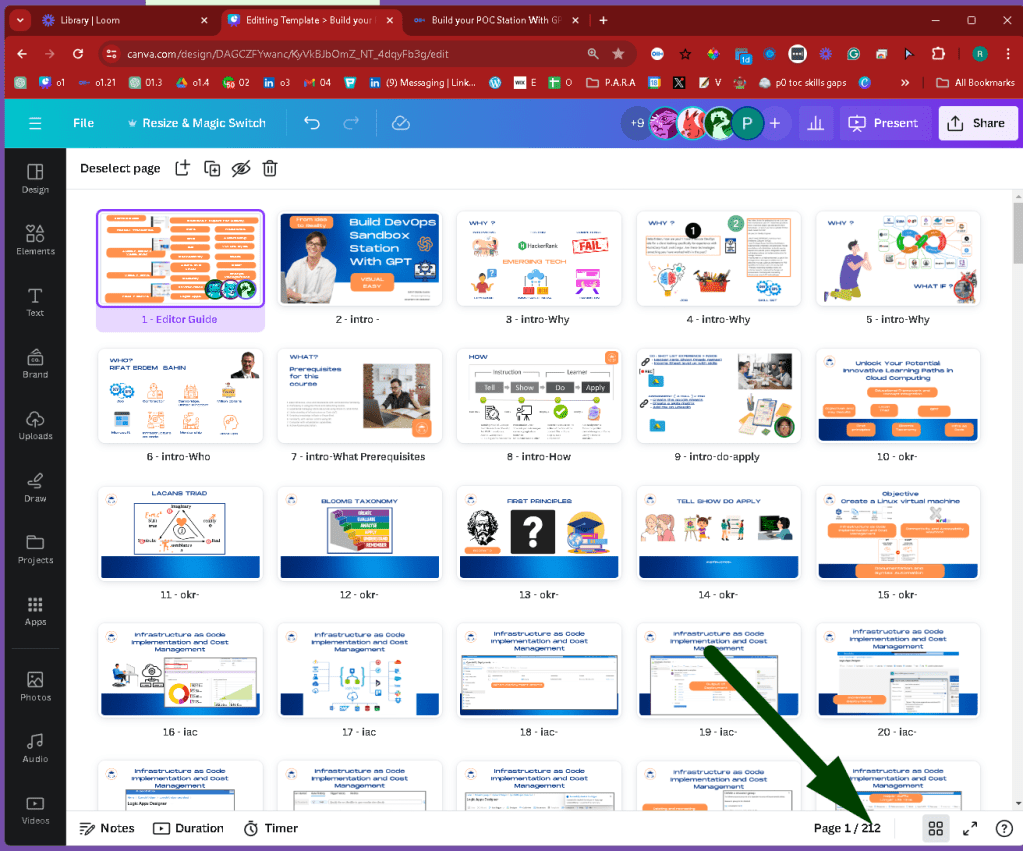This screenshot has width=1023, height=851.
Task: Click the page title '15 - okr-'
Action: (x=897, y=595)
